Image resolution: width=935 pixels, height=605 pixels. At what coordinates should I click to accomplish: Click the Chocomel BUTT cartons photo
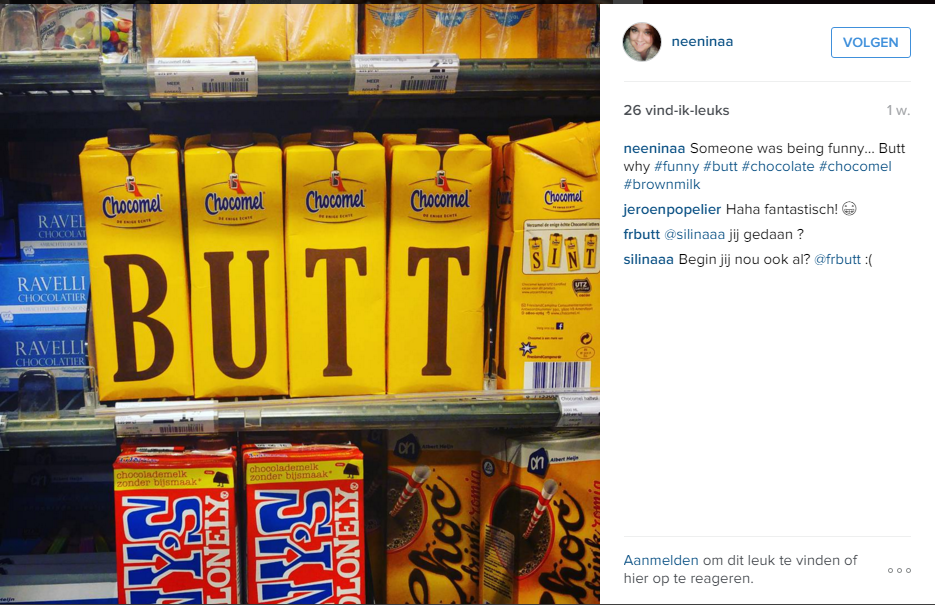pos(300,304)
